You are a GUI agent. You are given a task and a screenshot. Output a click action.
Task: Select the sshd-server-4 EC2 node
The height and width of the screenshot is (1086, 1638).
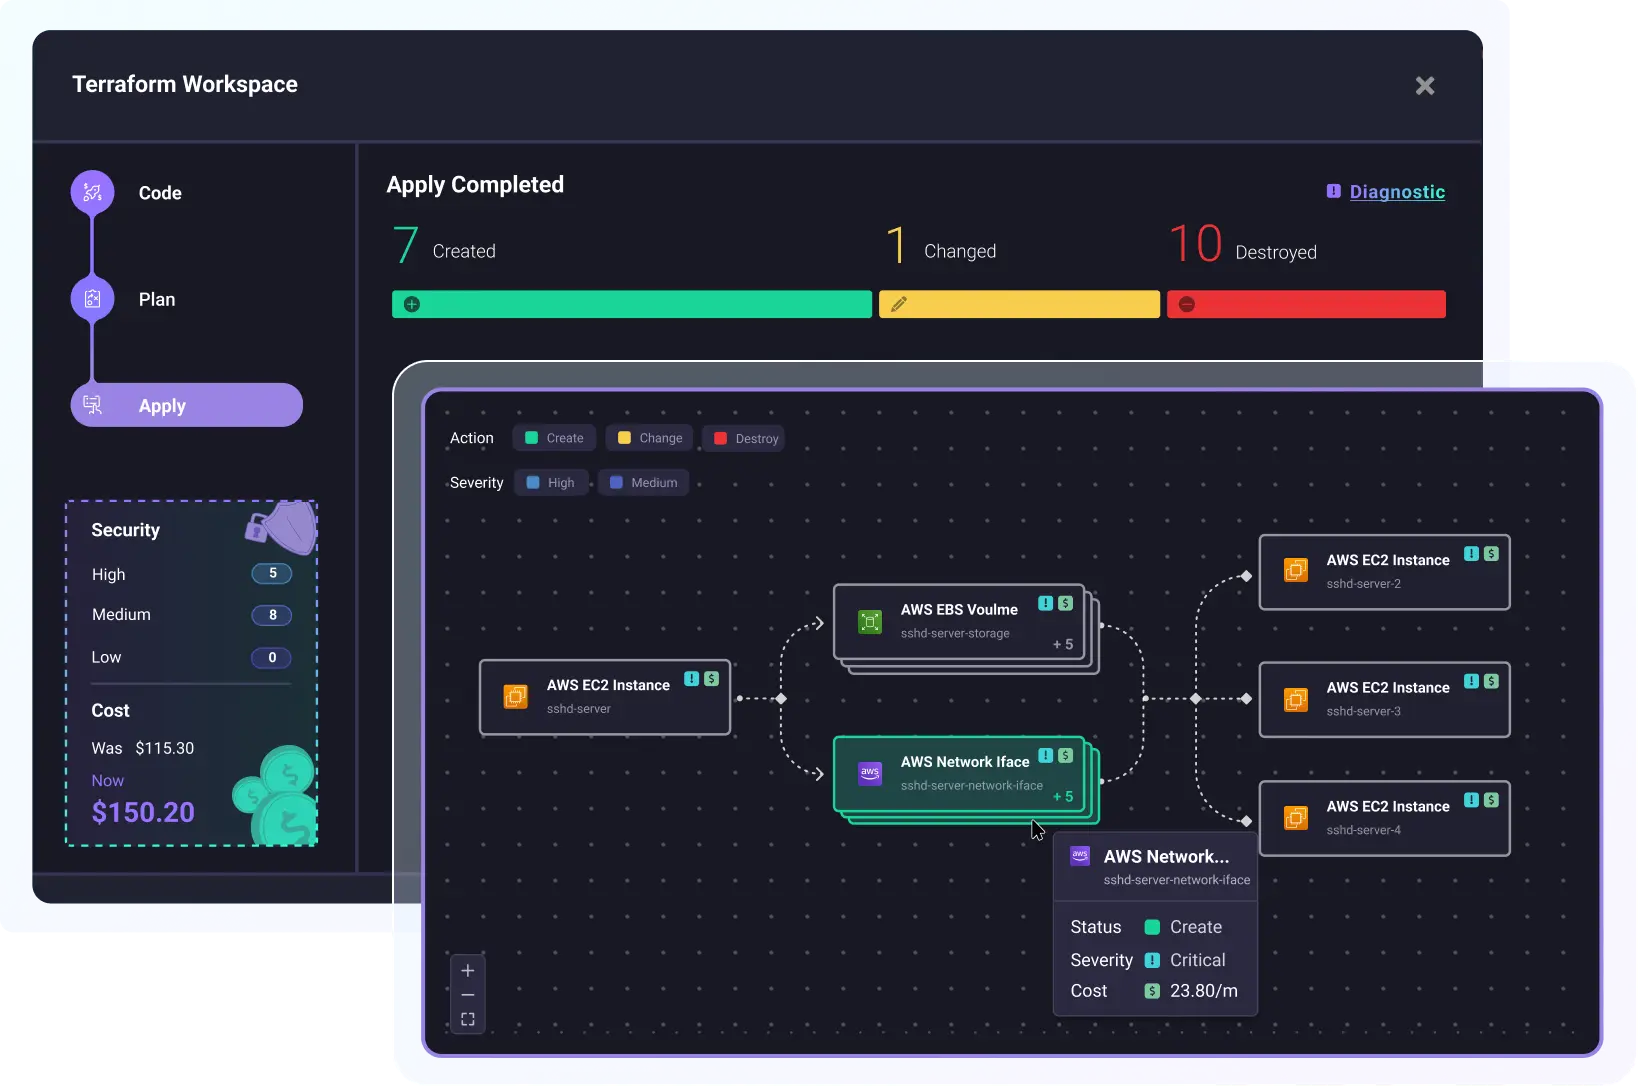coord(1384,818)
